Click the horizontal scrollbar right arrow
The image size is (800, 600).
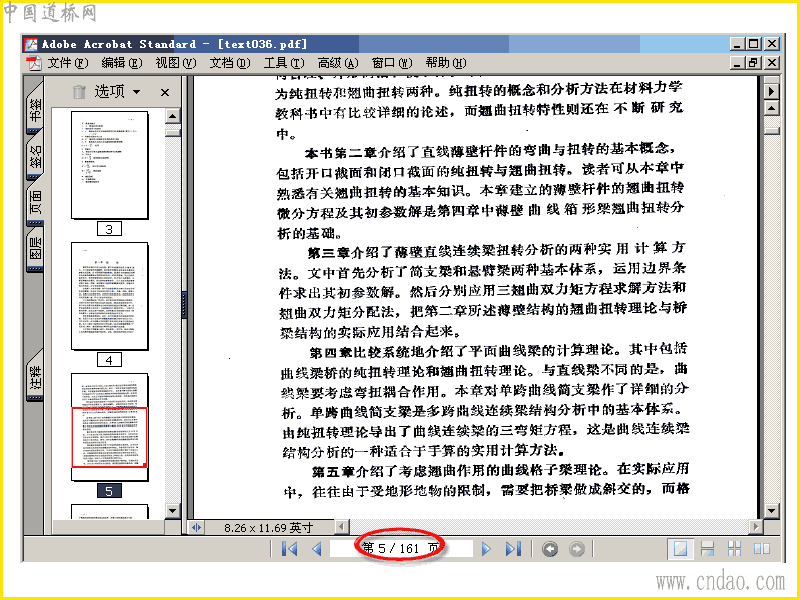pos(756,527)
